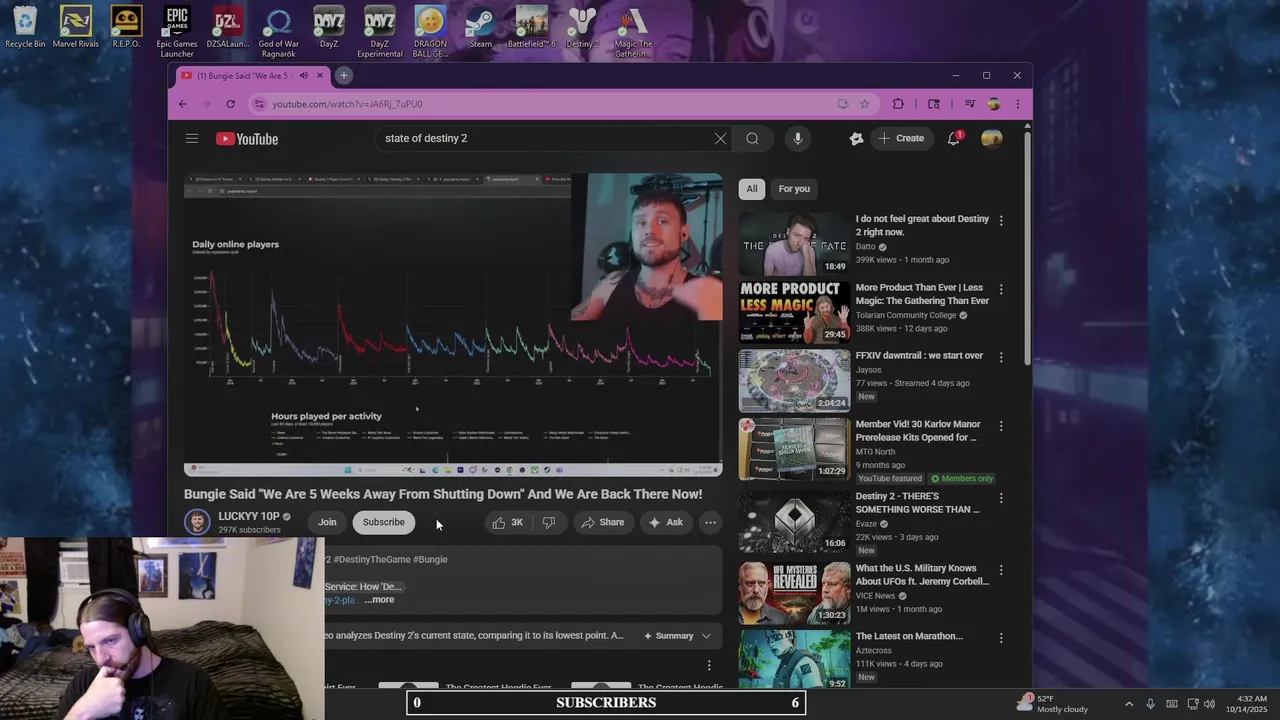Open the Recycle Bin desktop icon
The image size is (1280, 720).
[25, 27]
